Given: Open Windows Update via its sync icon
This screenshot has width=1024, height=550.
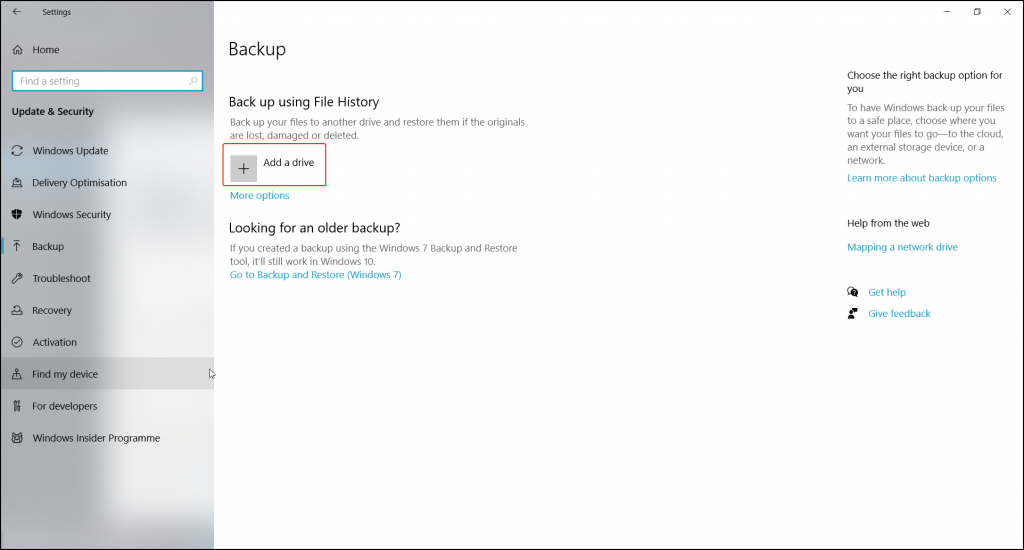Looking at the screenshot, I should coord(17,151).
